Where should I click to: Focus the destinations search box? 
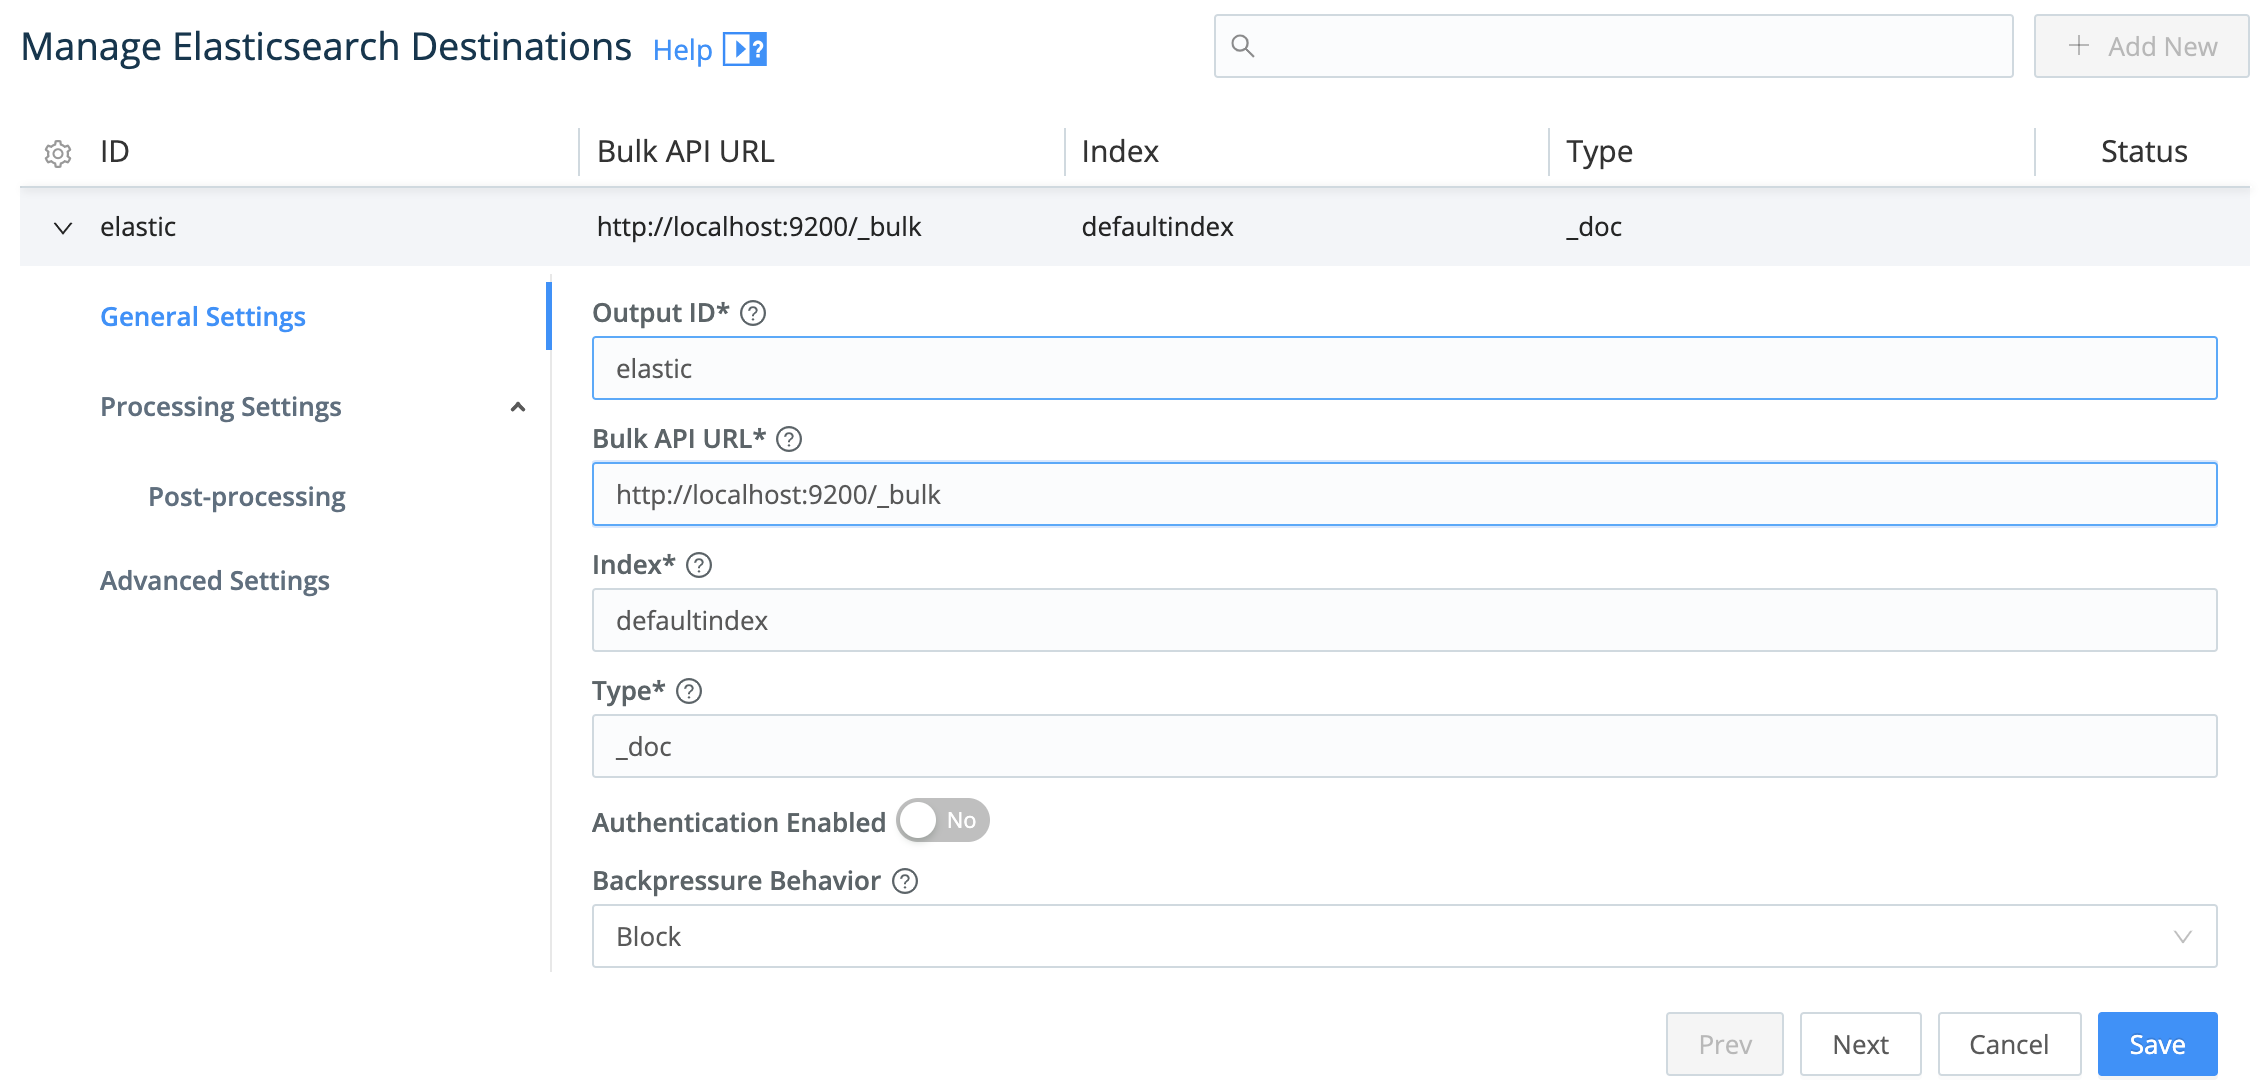[x=1613, y=46]
